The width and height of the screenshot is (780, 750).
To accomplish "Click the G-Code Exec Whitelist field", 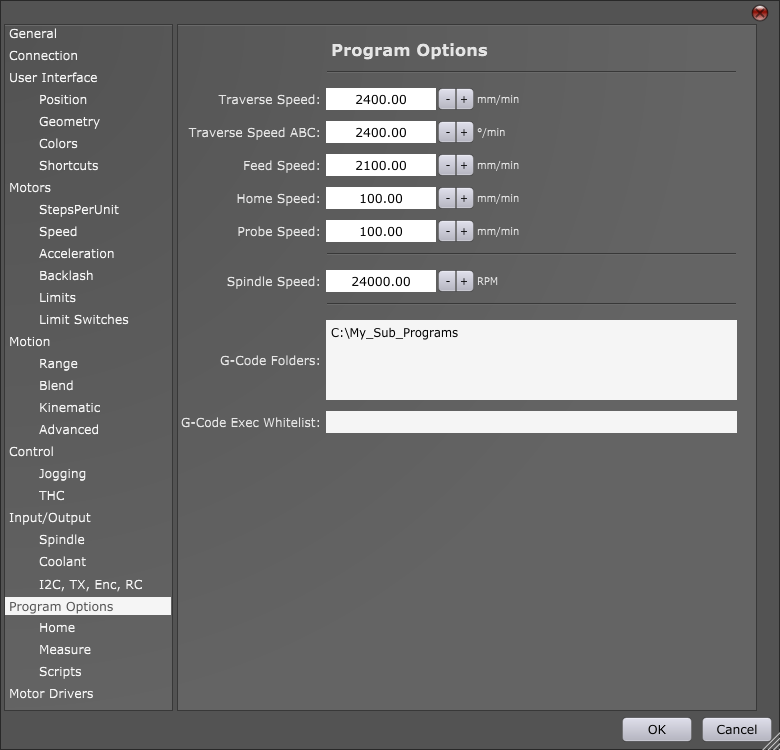I will 531,422.
